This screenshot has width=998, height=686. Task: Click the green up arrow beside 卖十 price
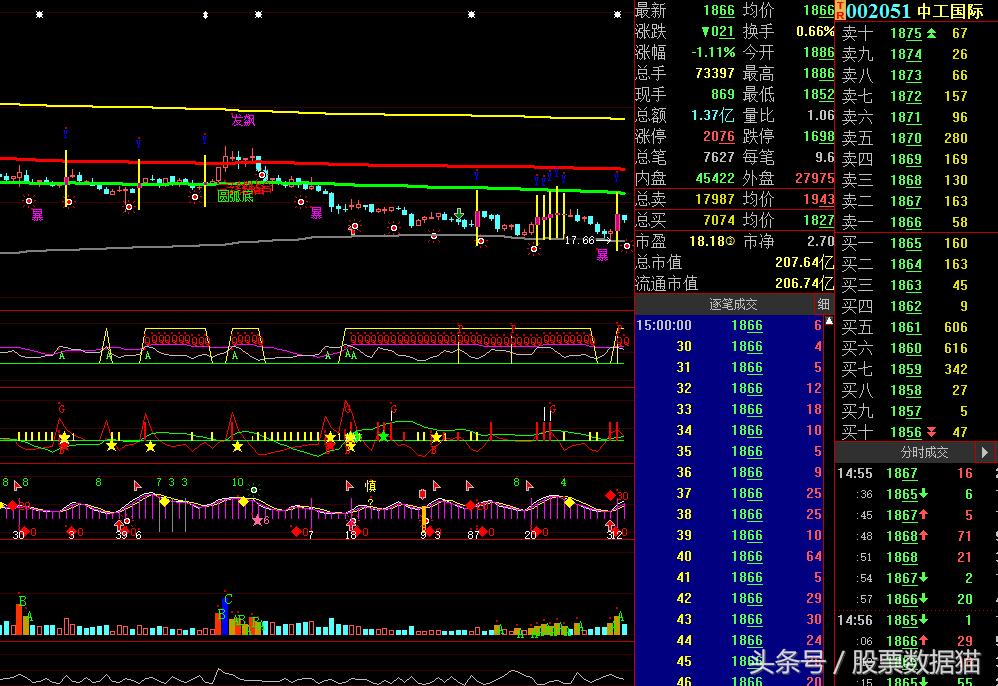932,34
